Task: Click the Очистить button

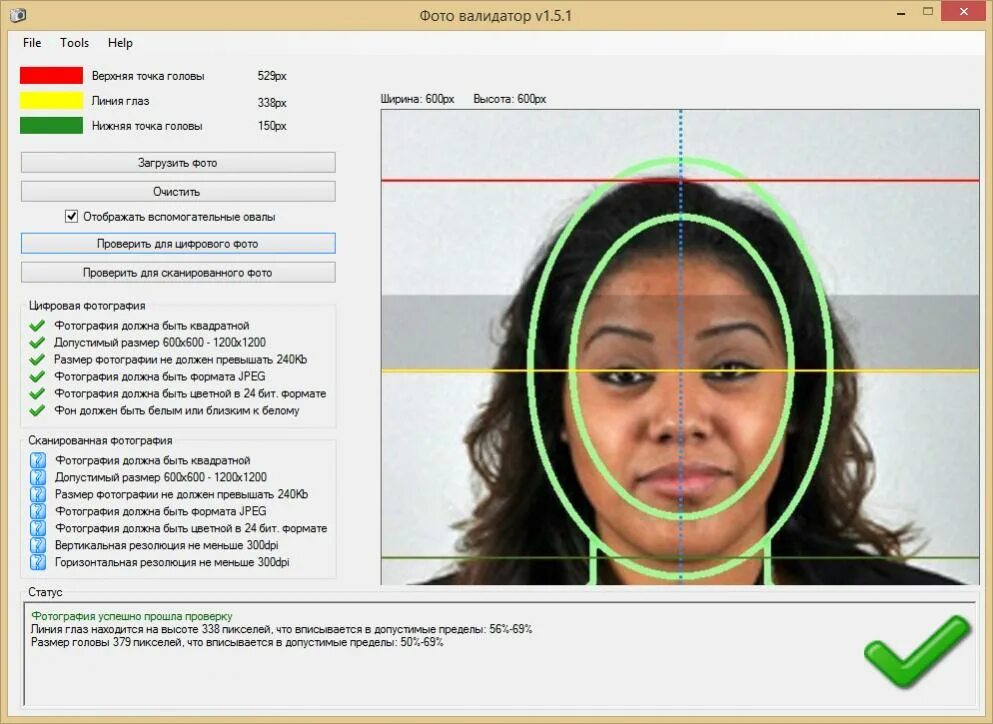Action: pyautogui.click(x=178, y=191)
